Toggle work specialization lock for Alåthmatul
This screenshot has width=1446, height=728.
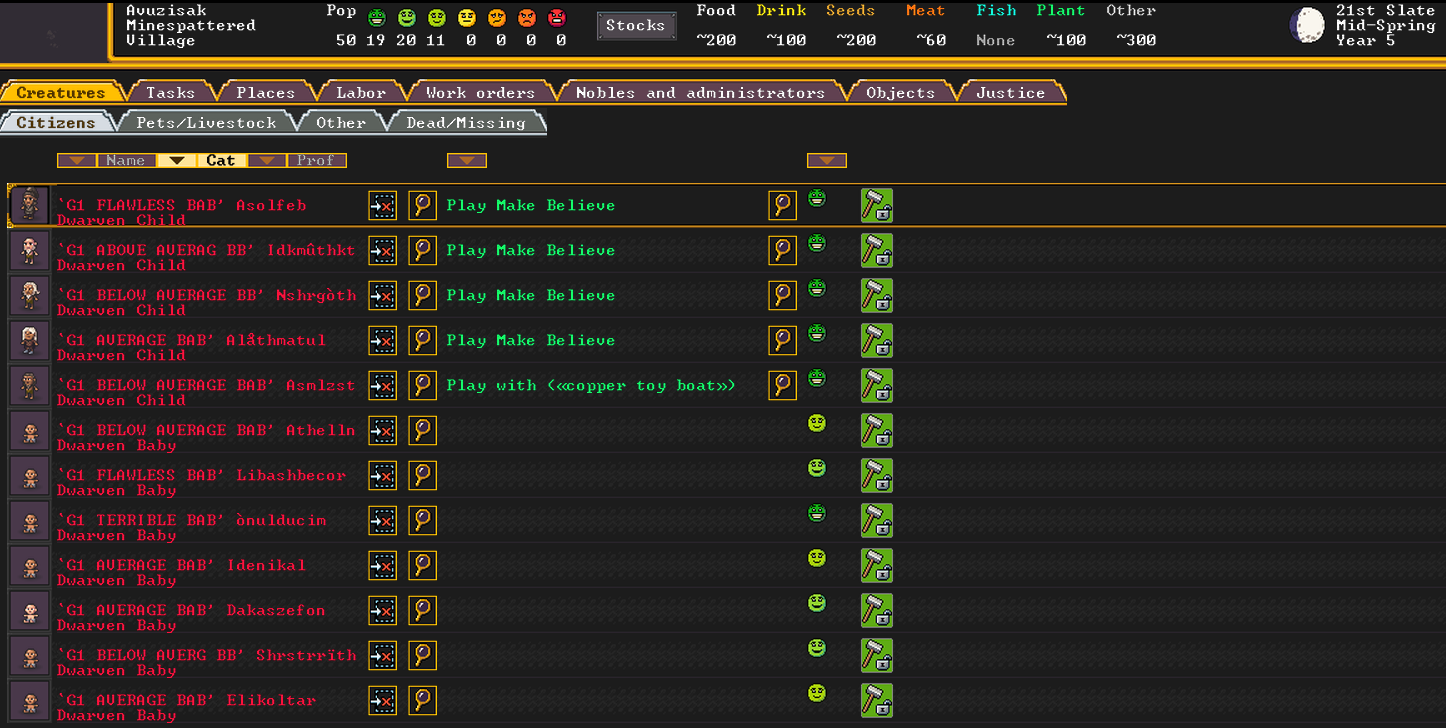tap(876, 340)
